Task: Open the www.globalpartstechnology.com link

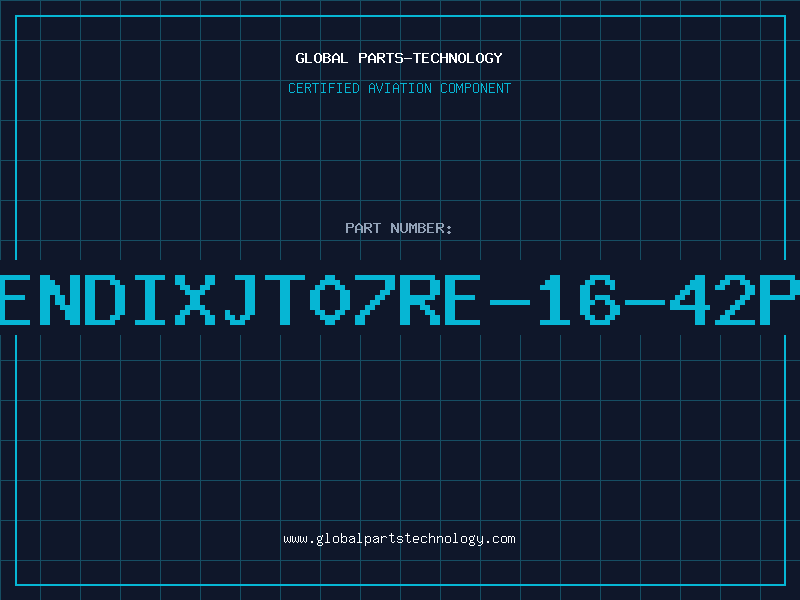Action: (x=399, y=539)
